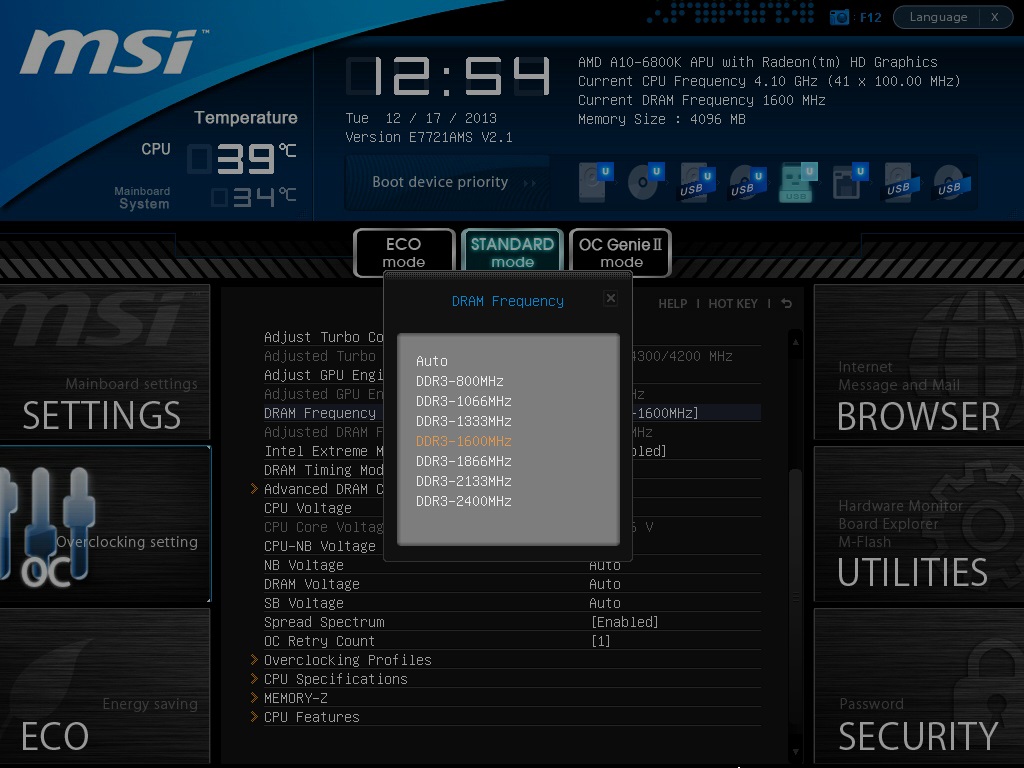Select DDR3-1866MHz option
The height and width of the screenshot is (768, 1024).
pyautogui.click(x=464, y=462)
